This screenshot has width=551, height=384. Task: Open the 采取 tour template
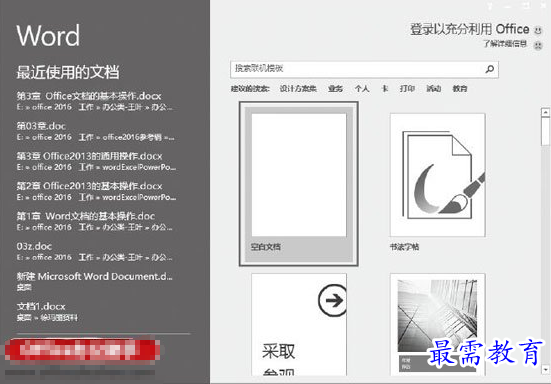(x=299, y=325)
